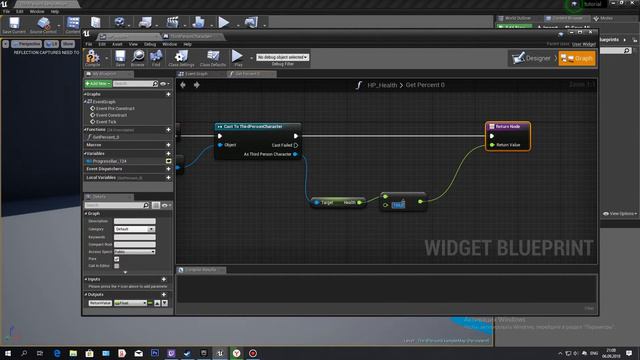The width and height of the screenshot is (640, 360).
Task: Open the output type dropdown (Float)
Action: coord(130,303)
